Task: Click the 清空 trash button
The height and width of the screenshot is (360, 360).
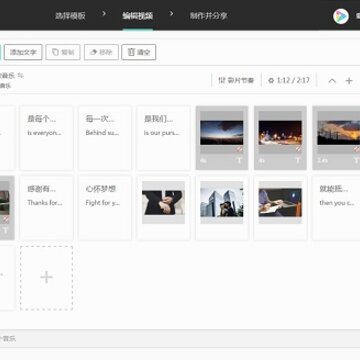Action: click(x=139, y=52)
